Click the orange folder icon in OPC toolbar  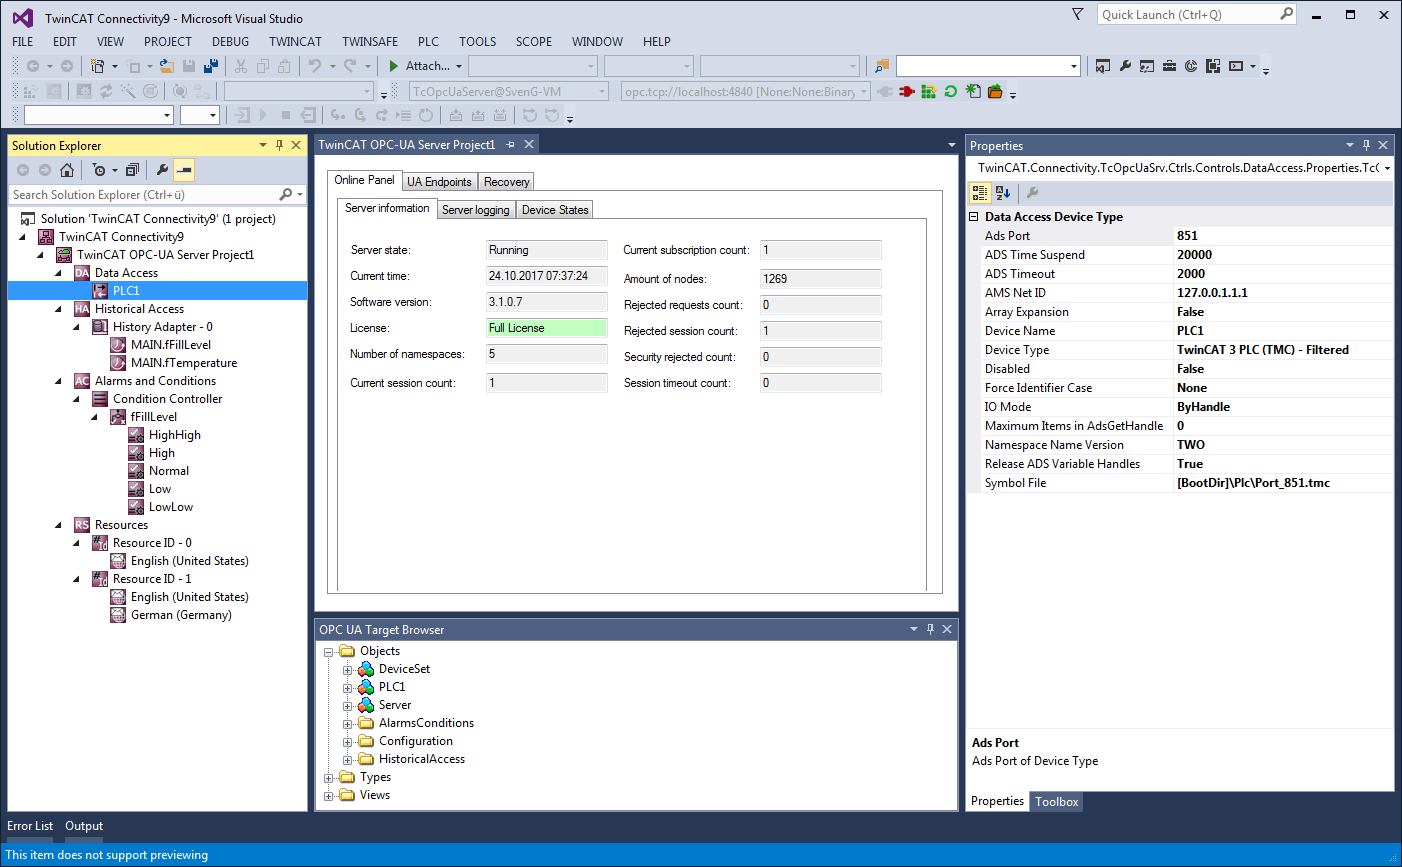(995, 92)
